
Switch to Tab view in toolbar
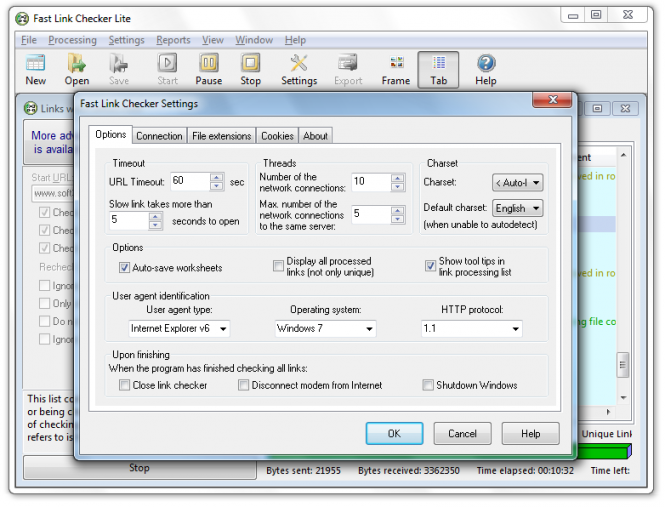439,70
